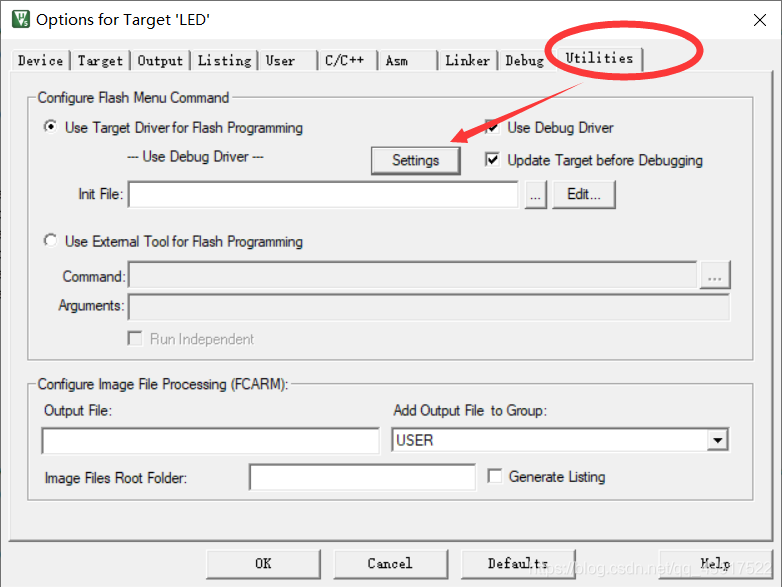The height and width of the screenshot is (587, 782).
Task: Open the Device tab
Action: pos(40,61)
